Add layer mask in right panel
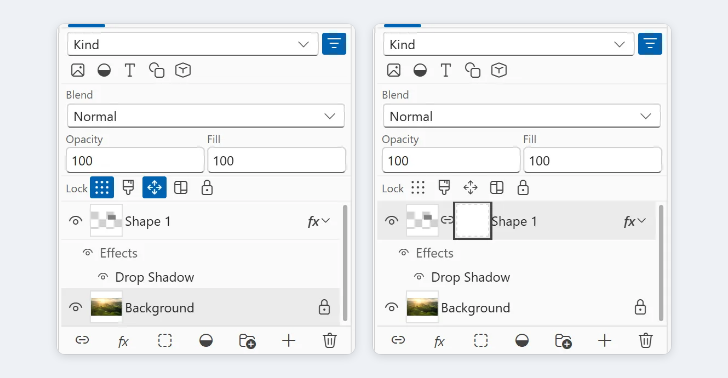Viewport: 728px width, 378px height. pyautogui.click(x=481, y=341)
